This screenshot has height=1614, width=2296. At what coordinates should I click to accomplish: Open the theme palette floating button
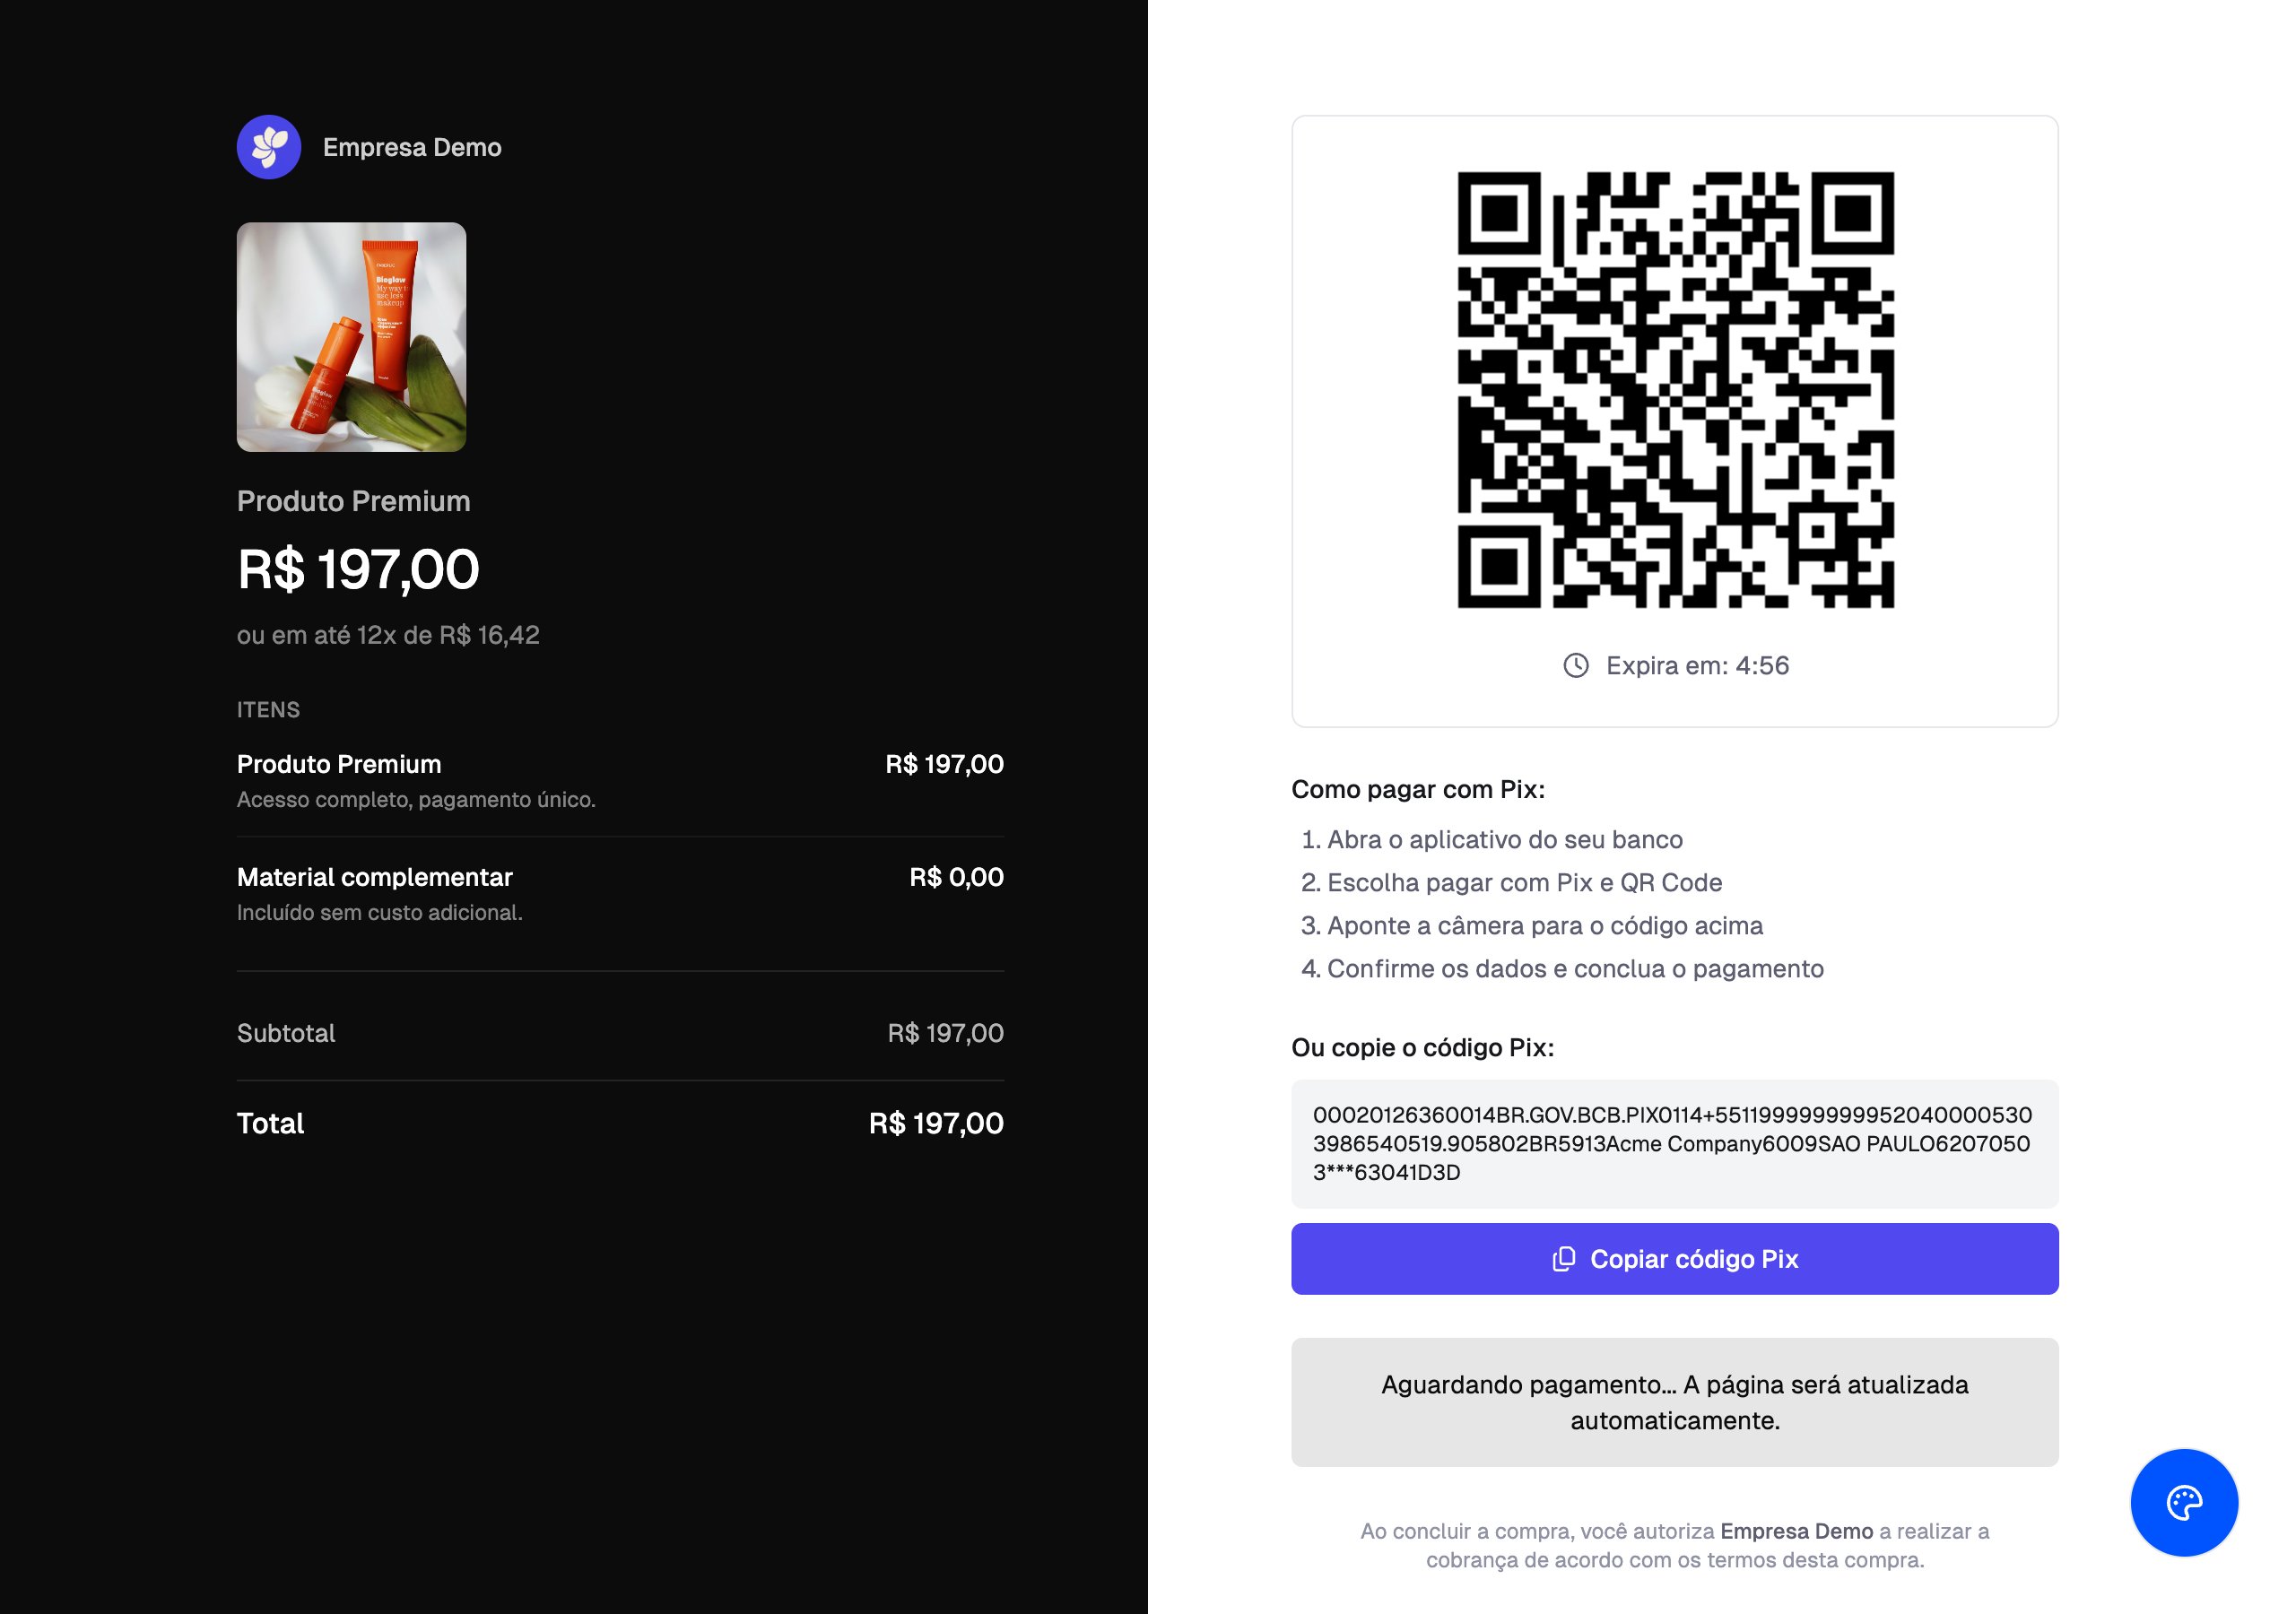2184,1502
